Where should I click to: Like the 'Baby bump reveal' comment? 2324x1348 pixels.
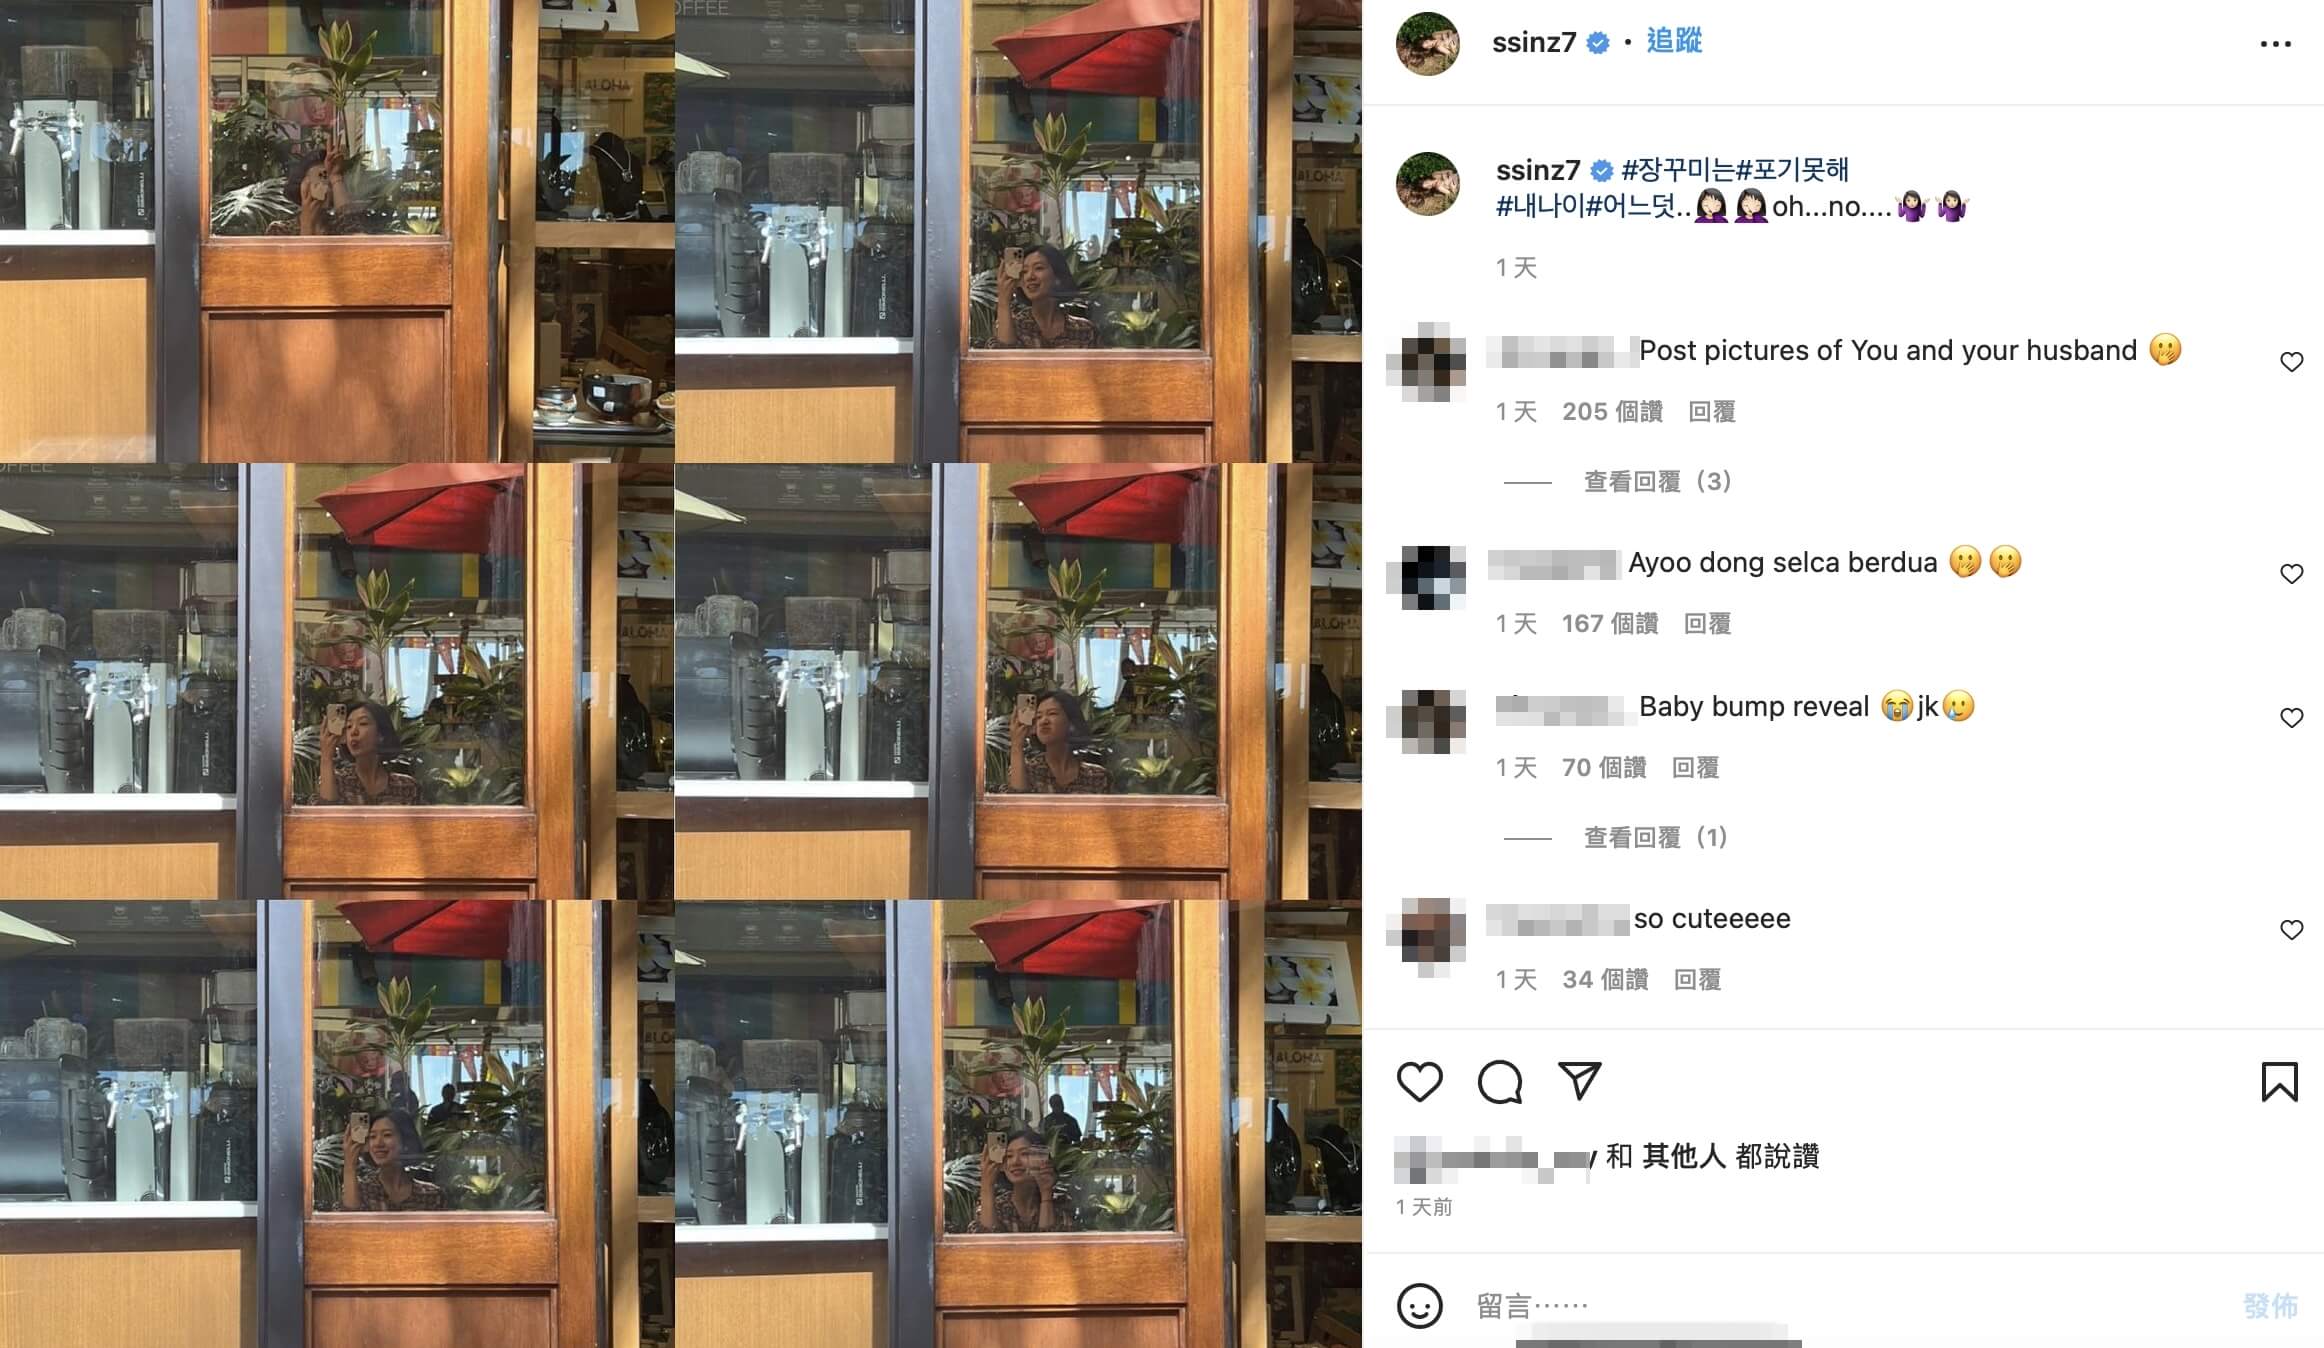[x=2291, y=718]
